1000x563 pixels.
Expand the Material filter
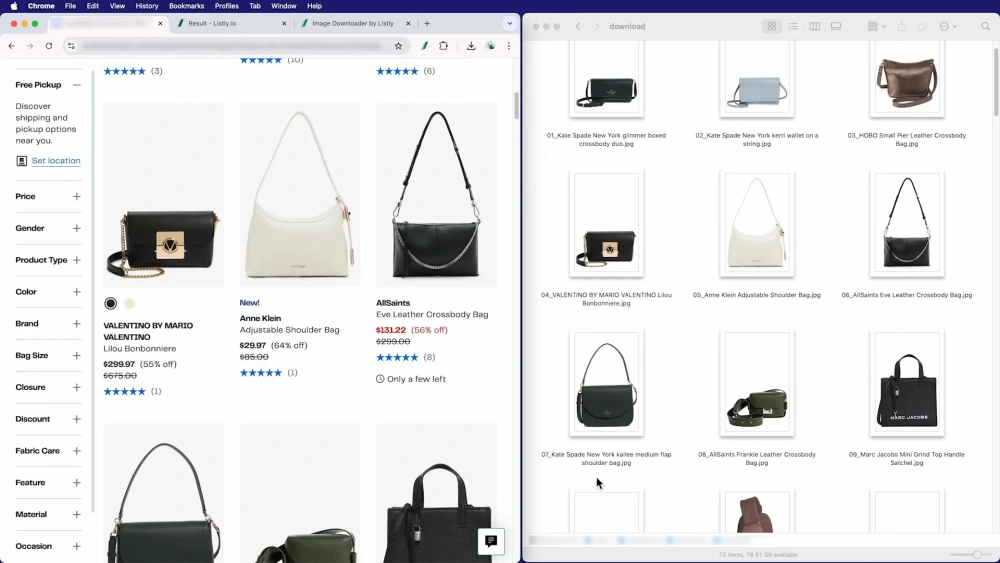[x=77, y=515]
